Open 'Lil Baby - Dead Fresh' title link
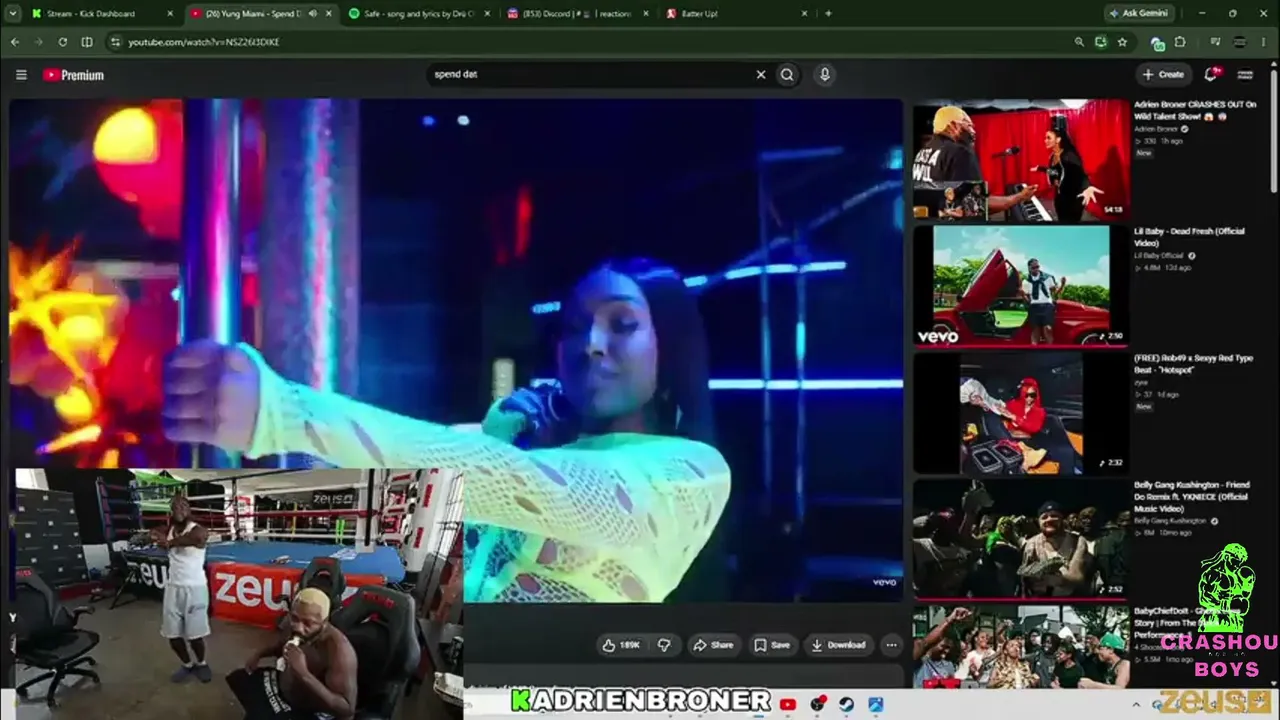Viewport: 1280px width, 720px height. [x=1190, y=237]
